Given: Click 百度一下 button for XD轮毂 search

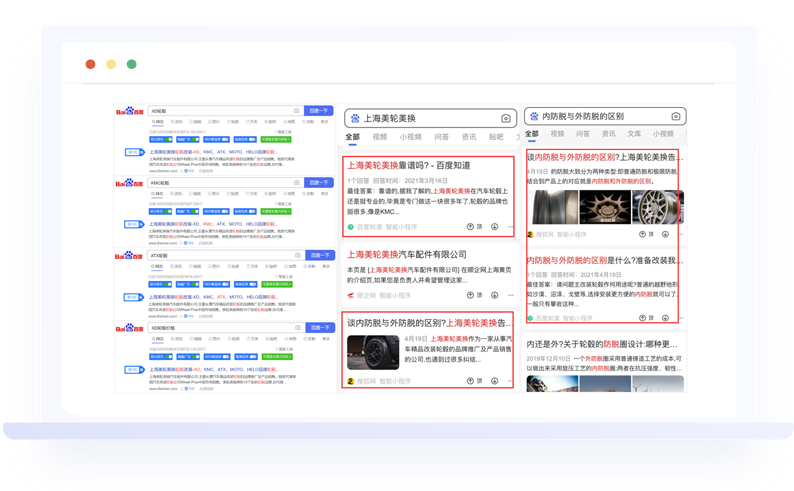Looking at the screenshot, I should tap(319, 110).
